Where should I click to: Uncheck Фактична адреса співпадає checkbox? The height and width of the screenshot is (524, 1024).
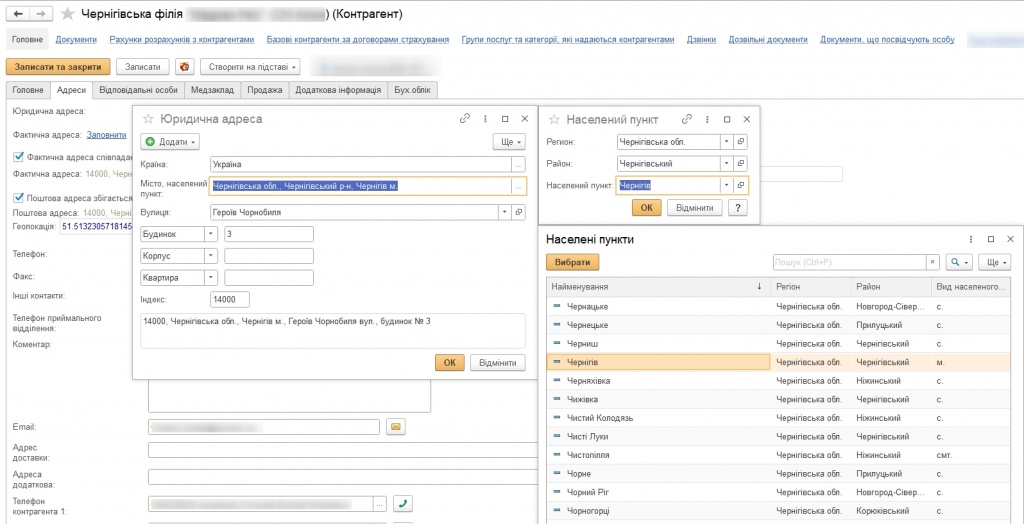18,156
